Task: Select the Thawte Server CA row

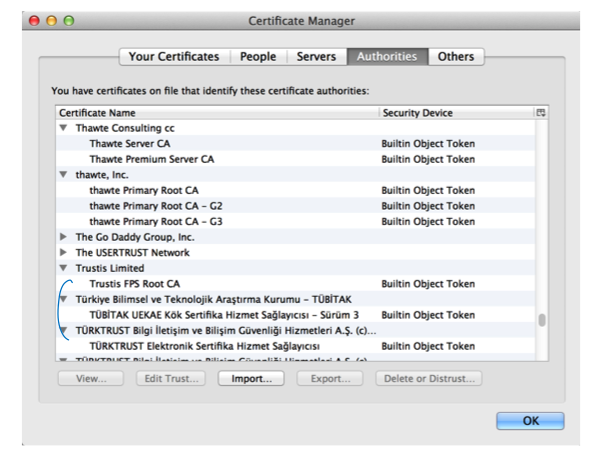Action: click(295, 143)
